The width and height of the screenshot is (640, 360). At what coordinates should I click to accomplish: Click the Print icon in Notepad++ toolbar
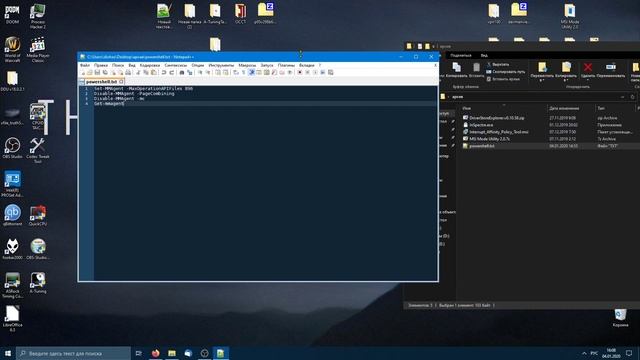[x=128, y=72]
